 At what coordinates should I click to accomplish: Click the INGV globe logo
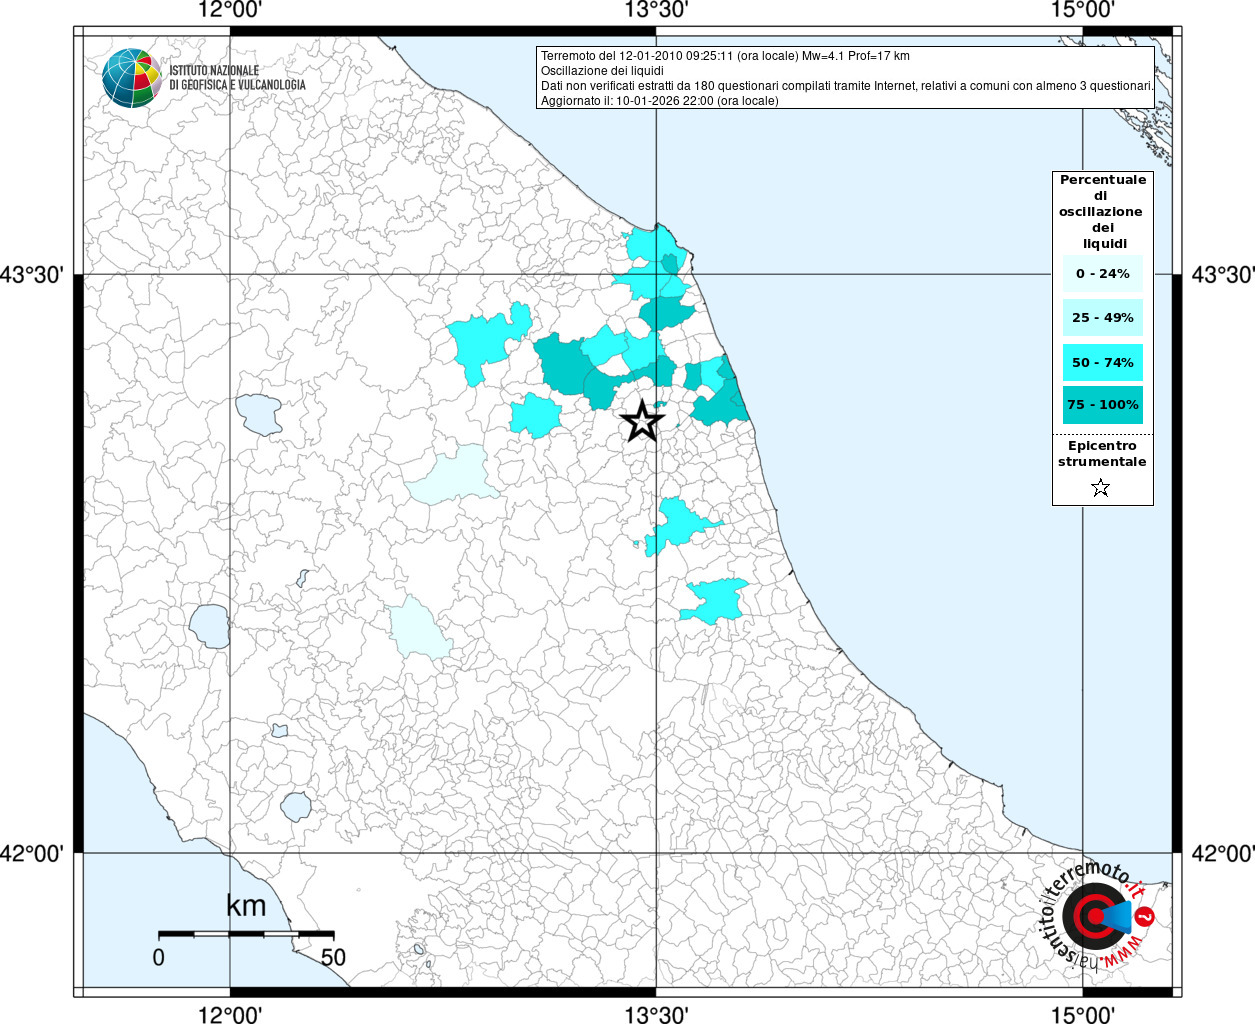131,78
